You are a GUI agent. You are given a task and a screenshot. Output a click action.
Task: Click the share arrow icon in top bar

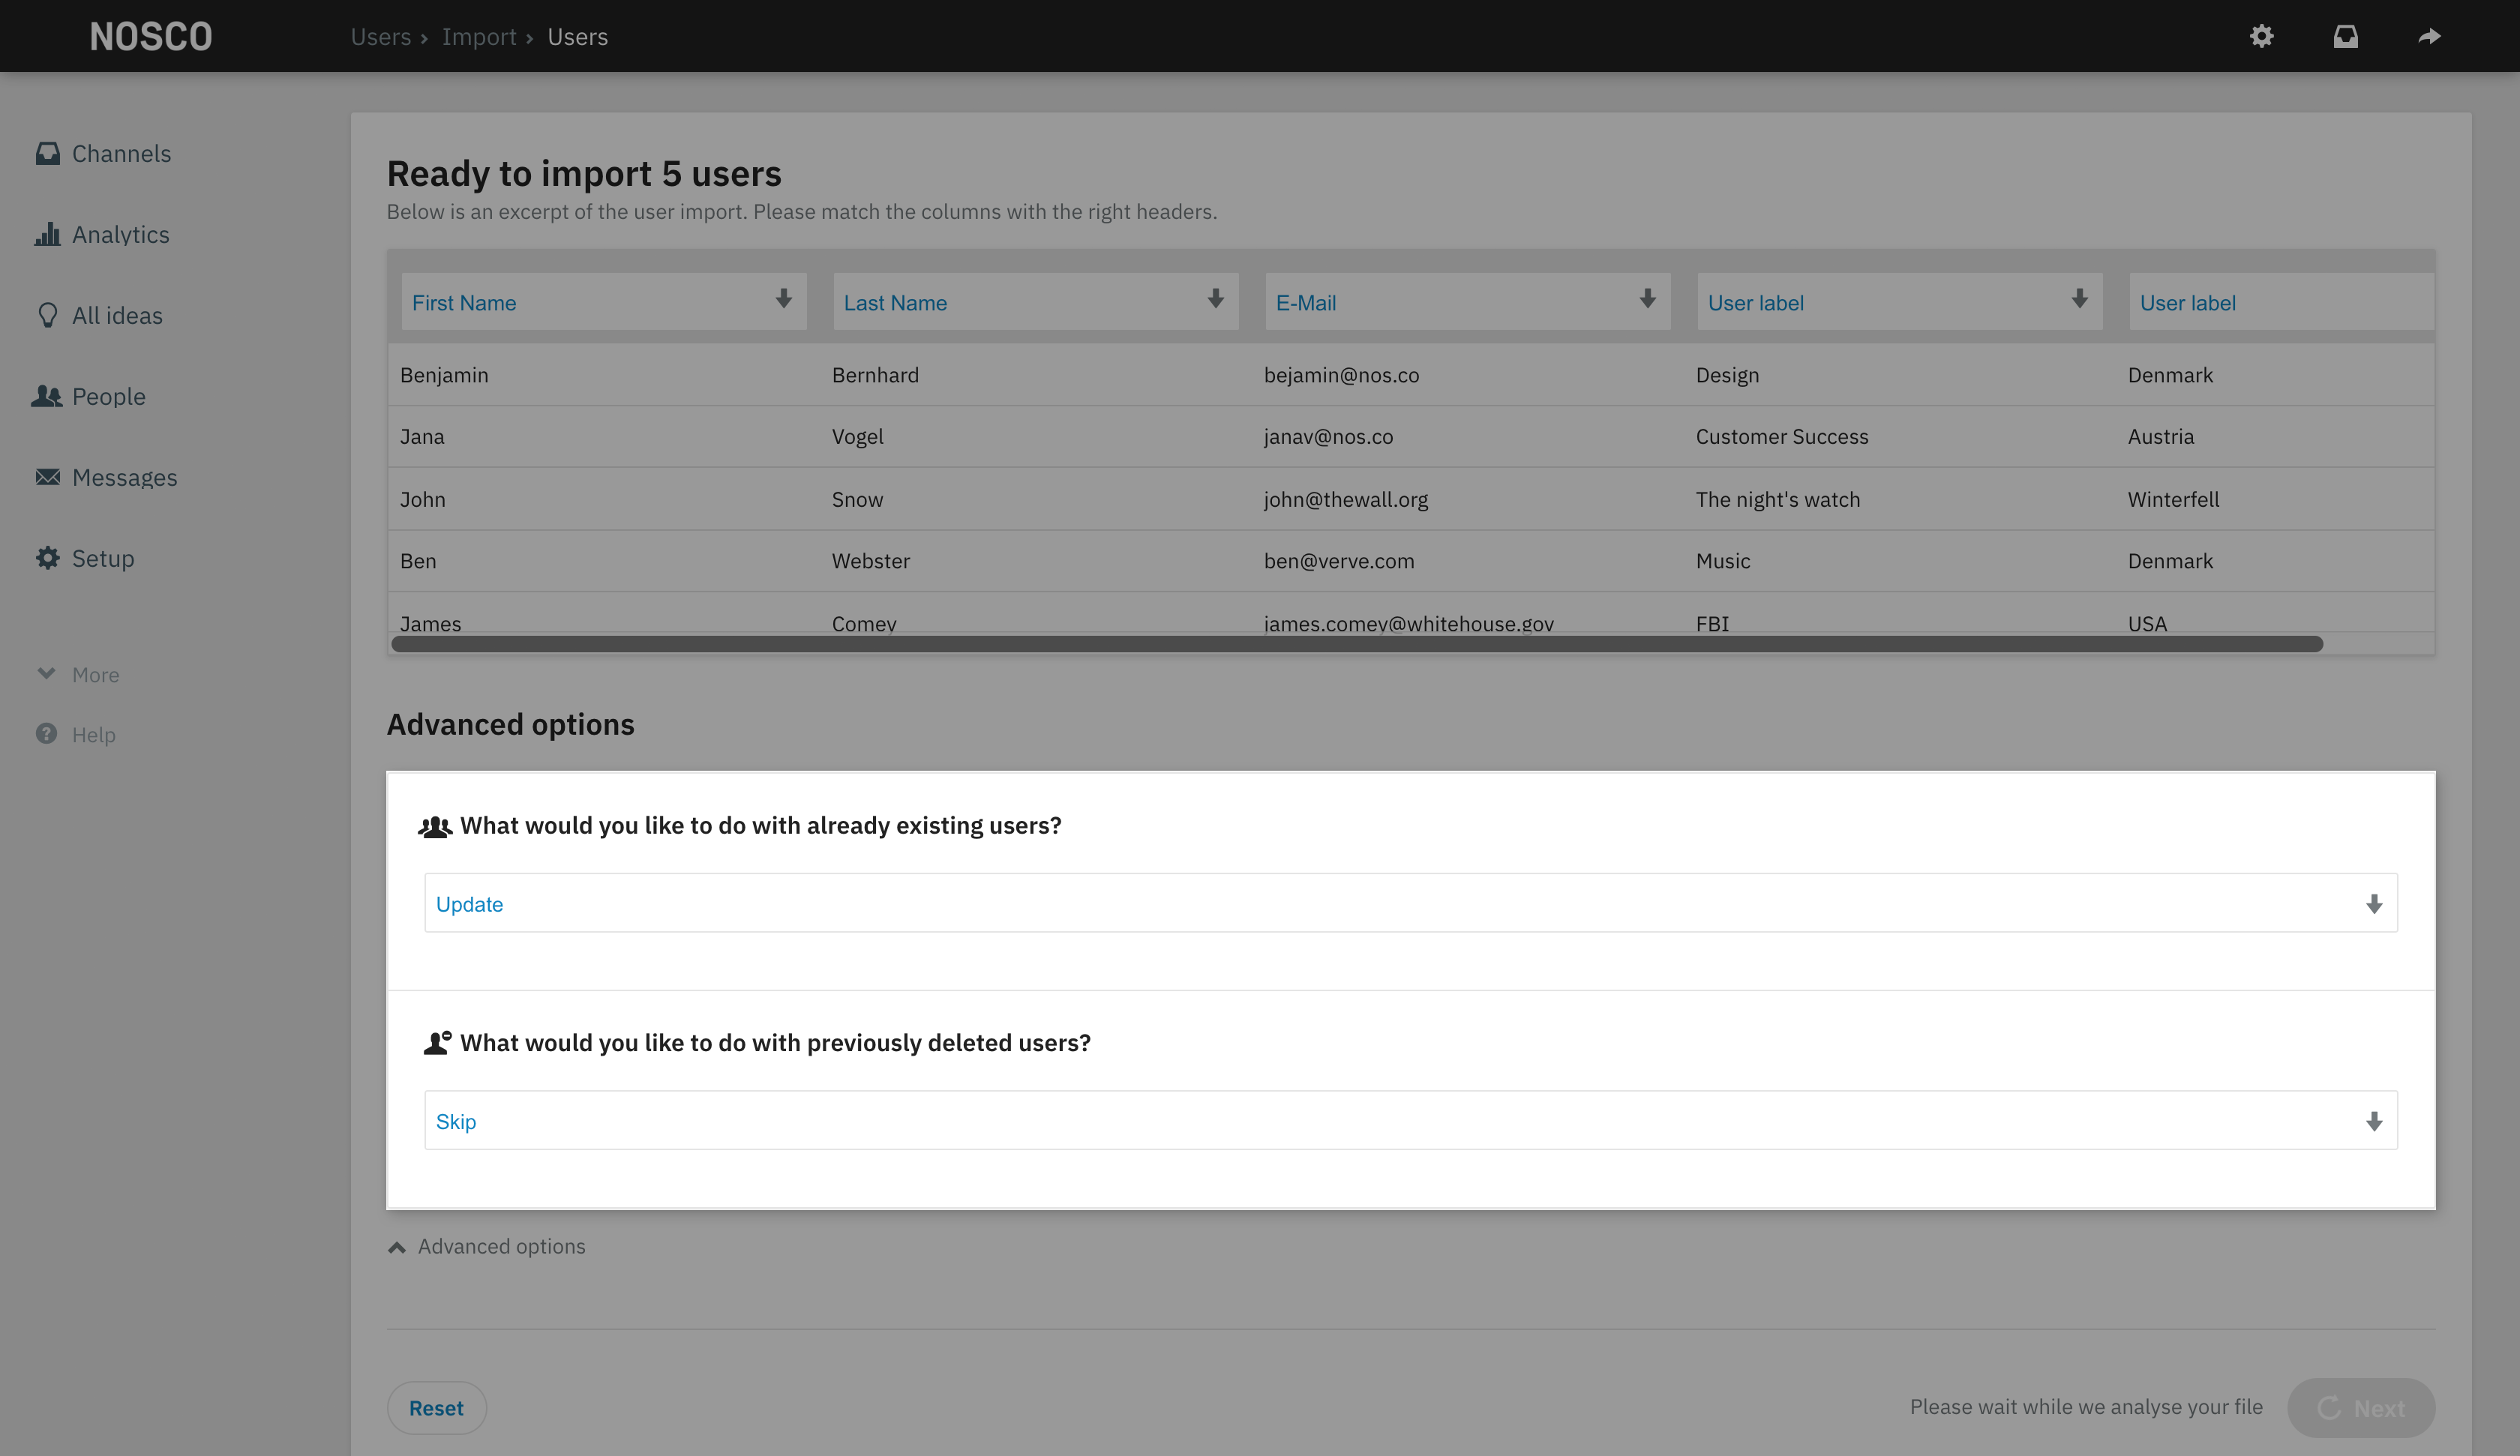2429,37
